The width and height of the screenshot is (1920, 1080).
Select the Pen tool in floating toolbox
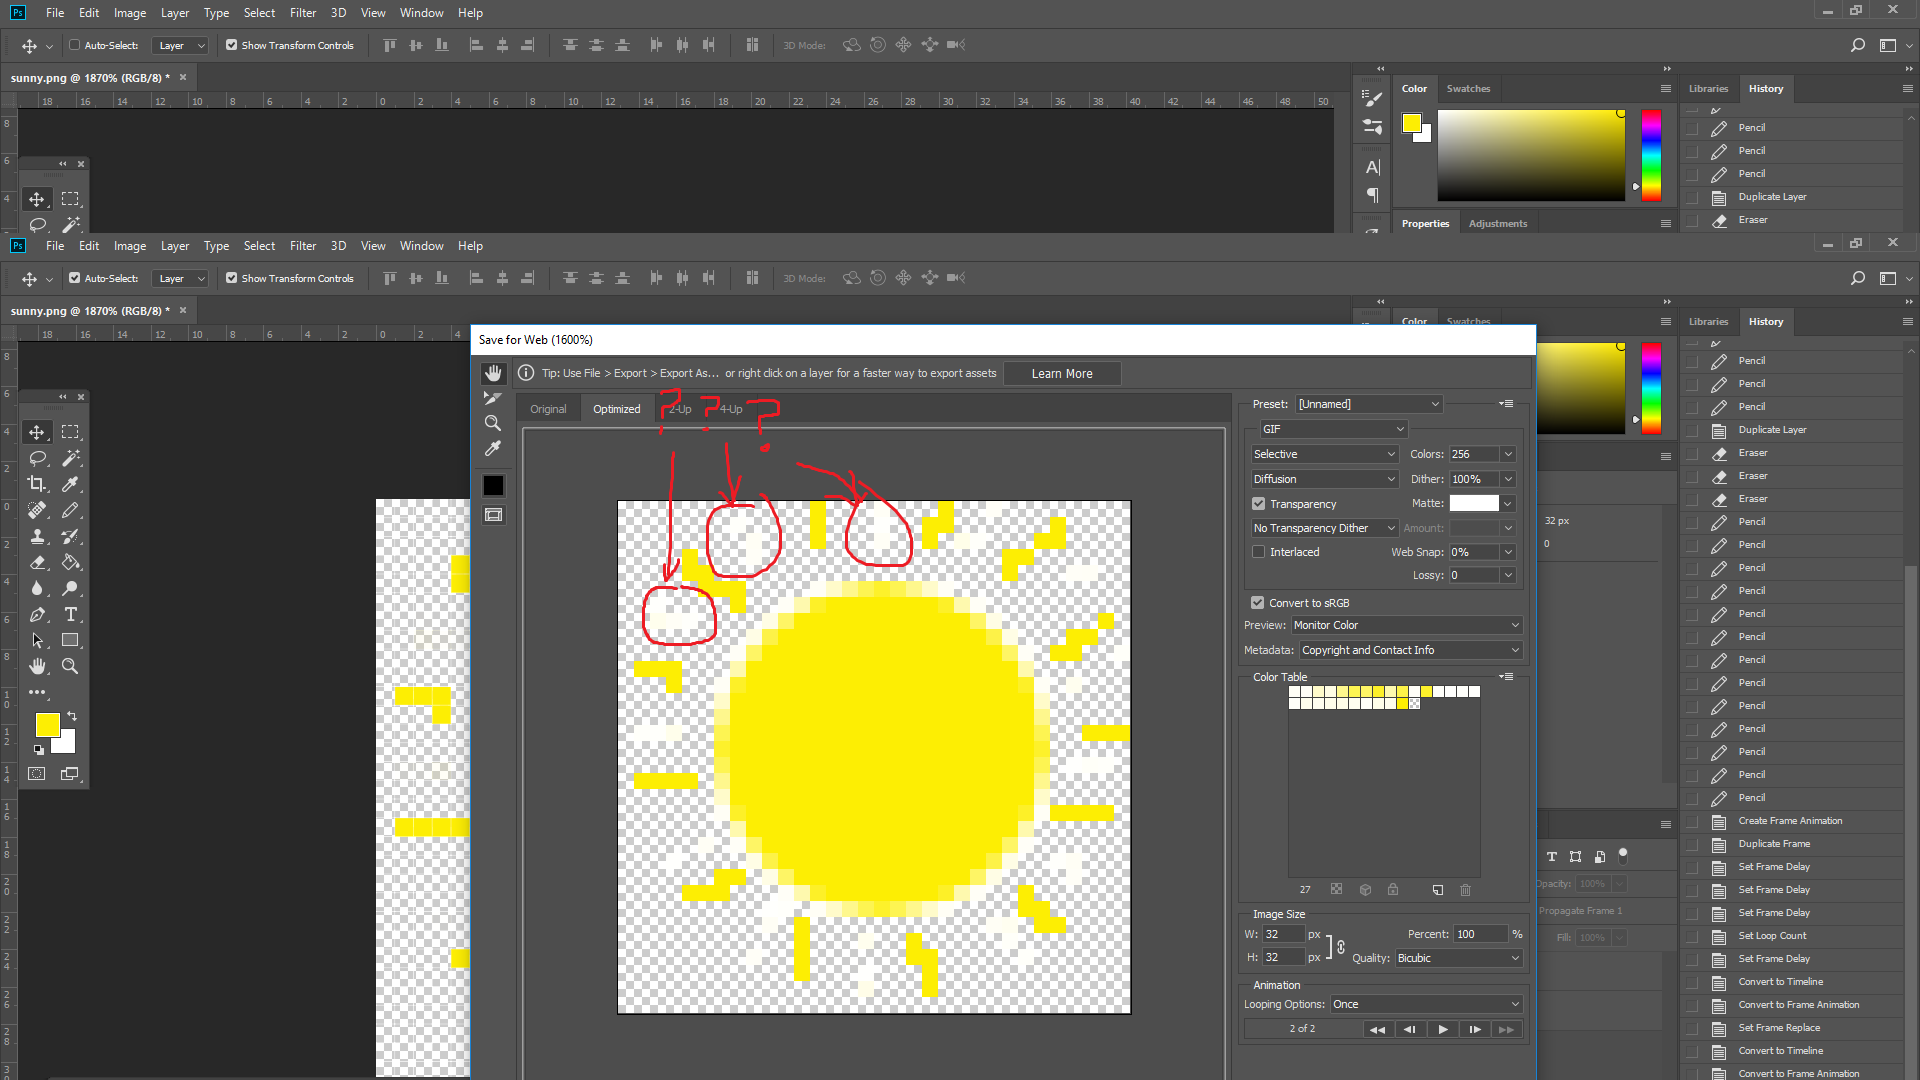pos(37,614)
